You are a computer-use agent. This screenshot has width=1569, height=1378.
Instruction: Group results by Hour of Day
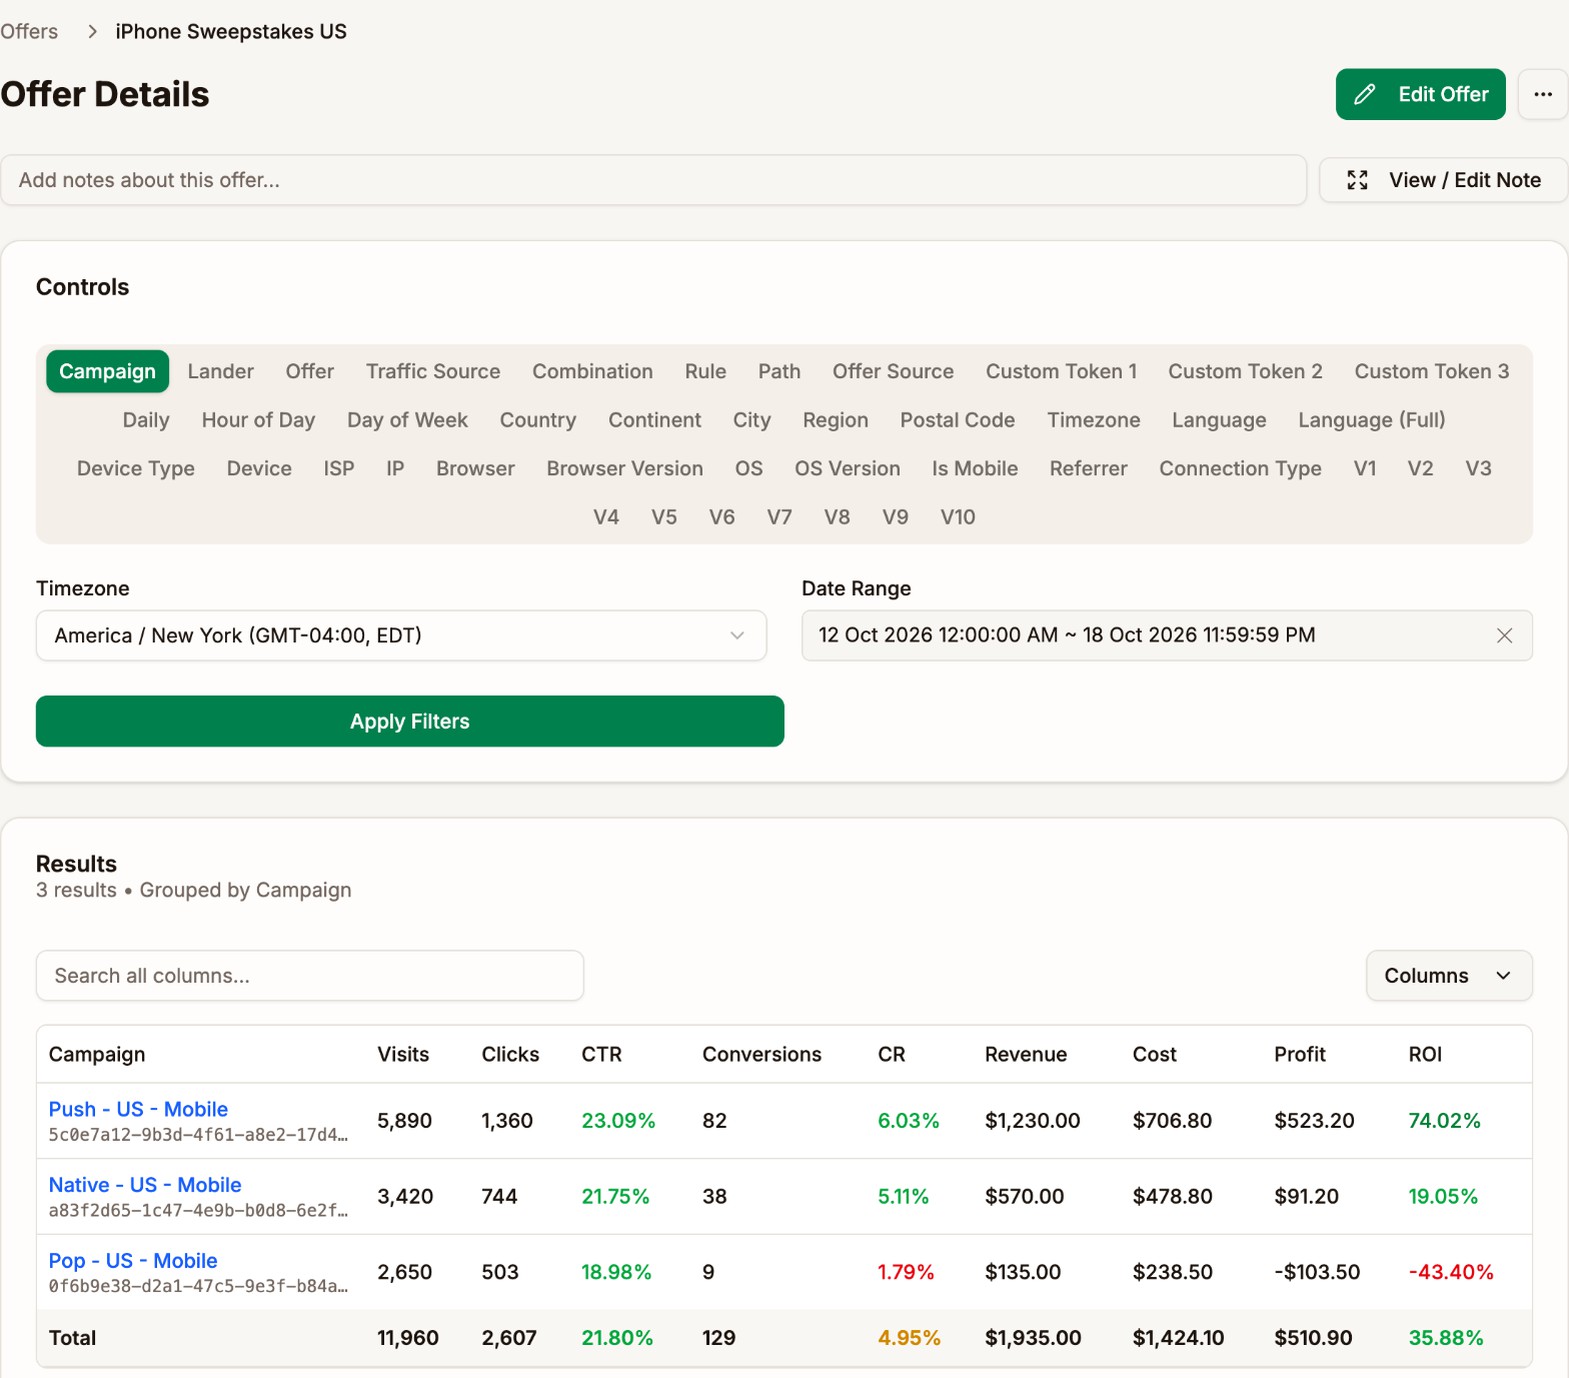(258, 420)
